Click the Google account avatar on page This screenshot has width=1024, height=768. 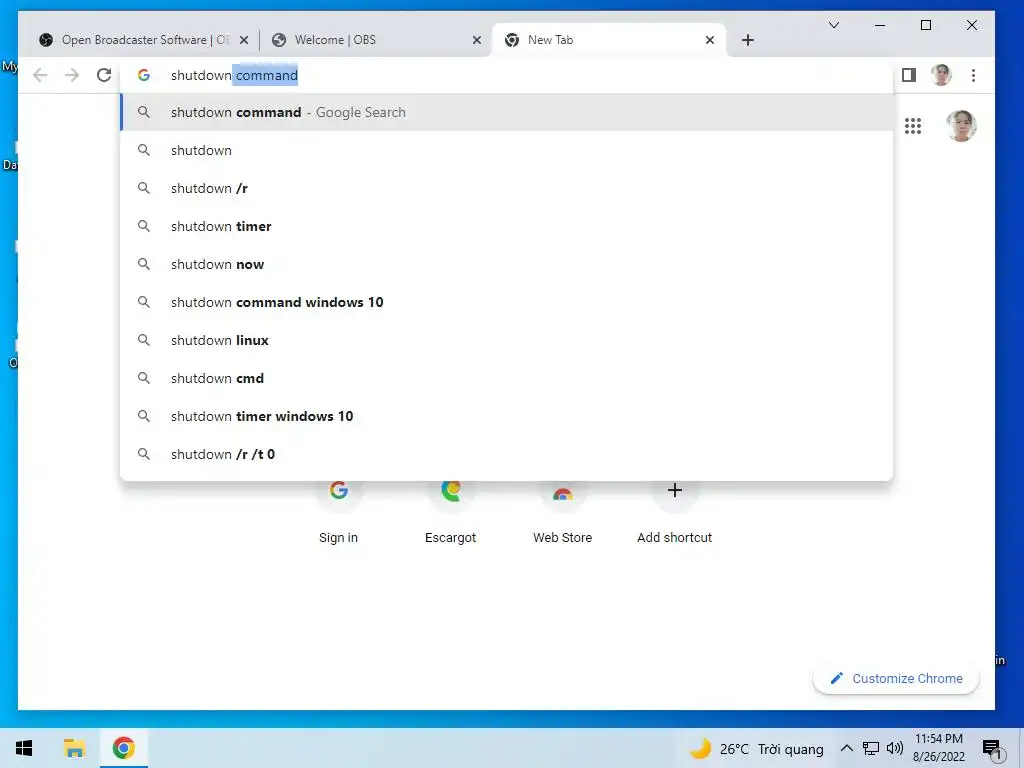[961, 126]
